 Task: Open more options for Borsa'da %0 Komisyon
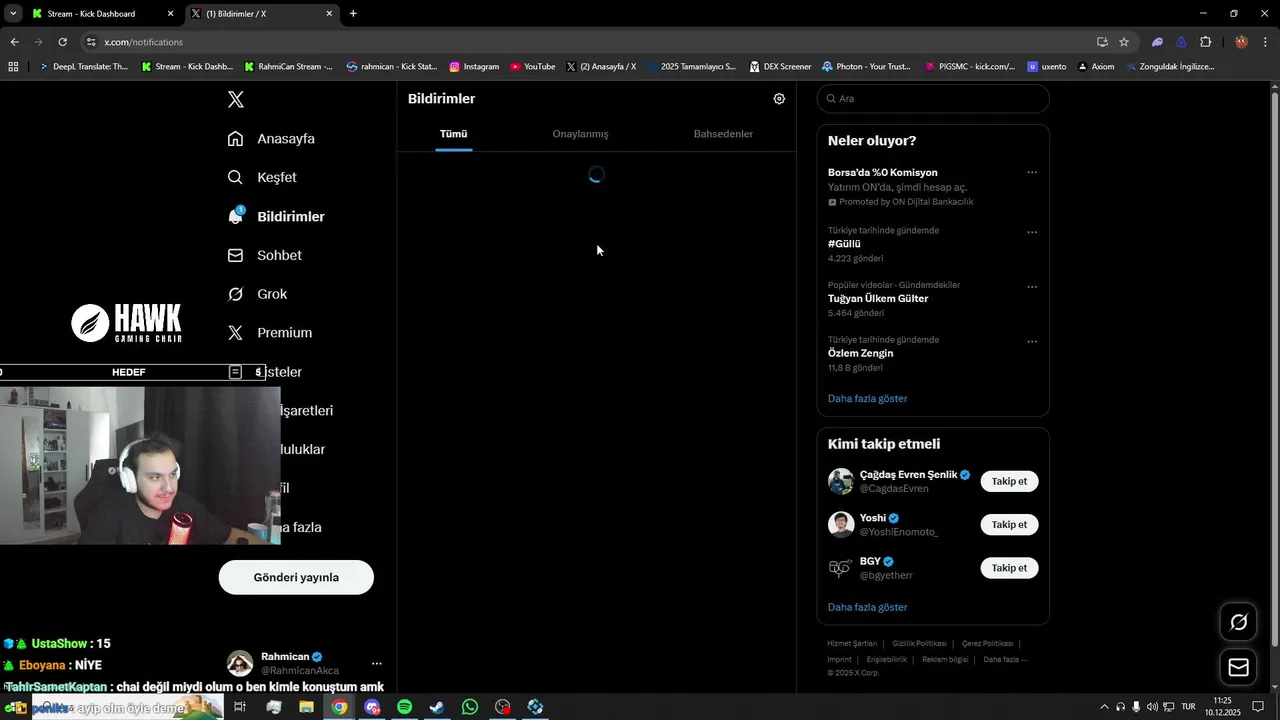click(1032, 172)
